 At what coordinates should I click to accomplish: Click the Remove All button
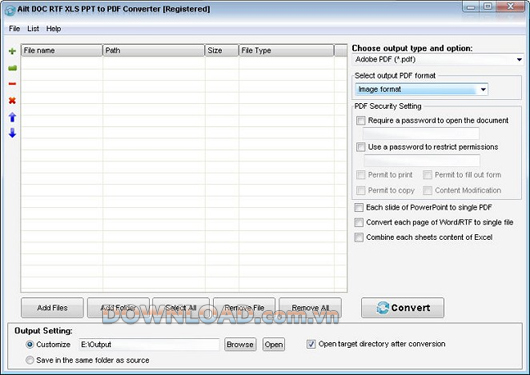click(x=310, y=308)
